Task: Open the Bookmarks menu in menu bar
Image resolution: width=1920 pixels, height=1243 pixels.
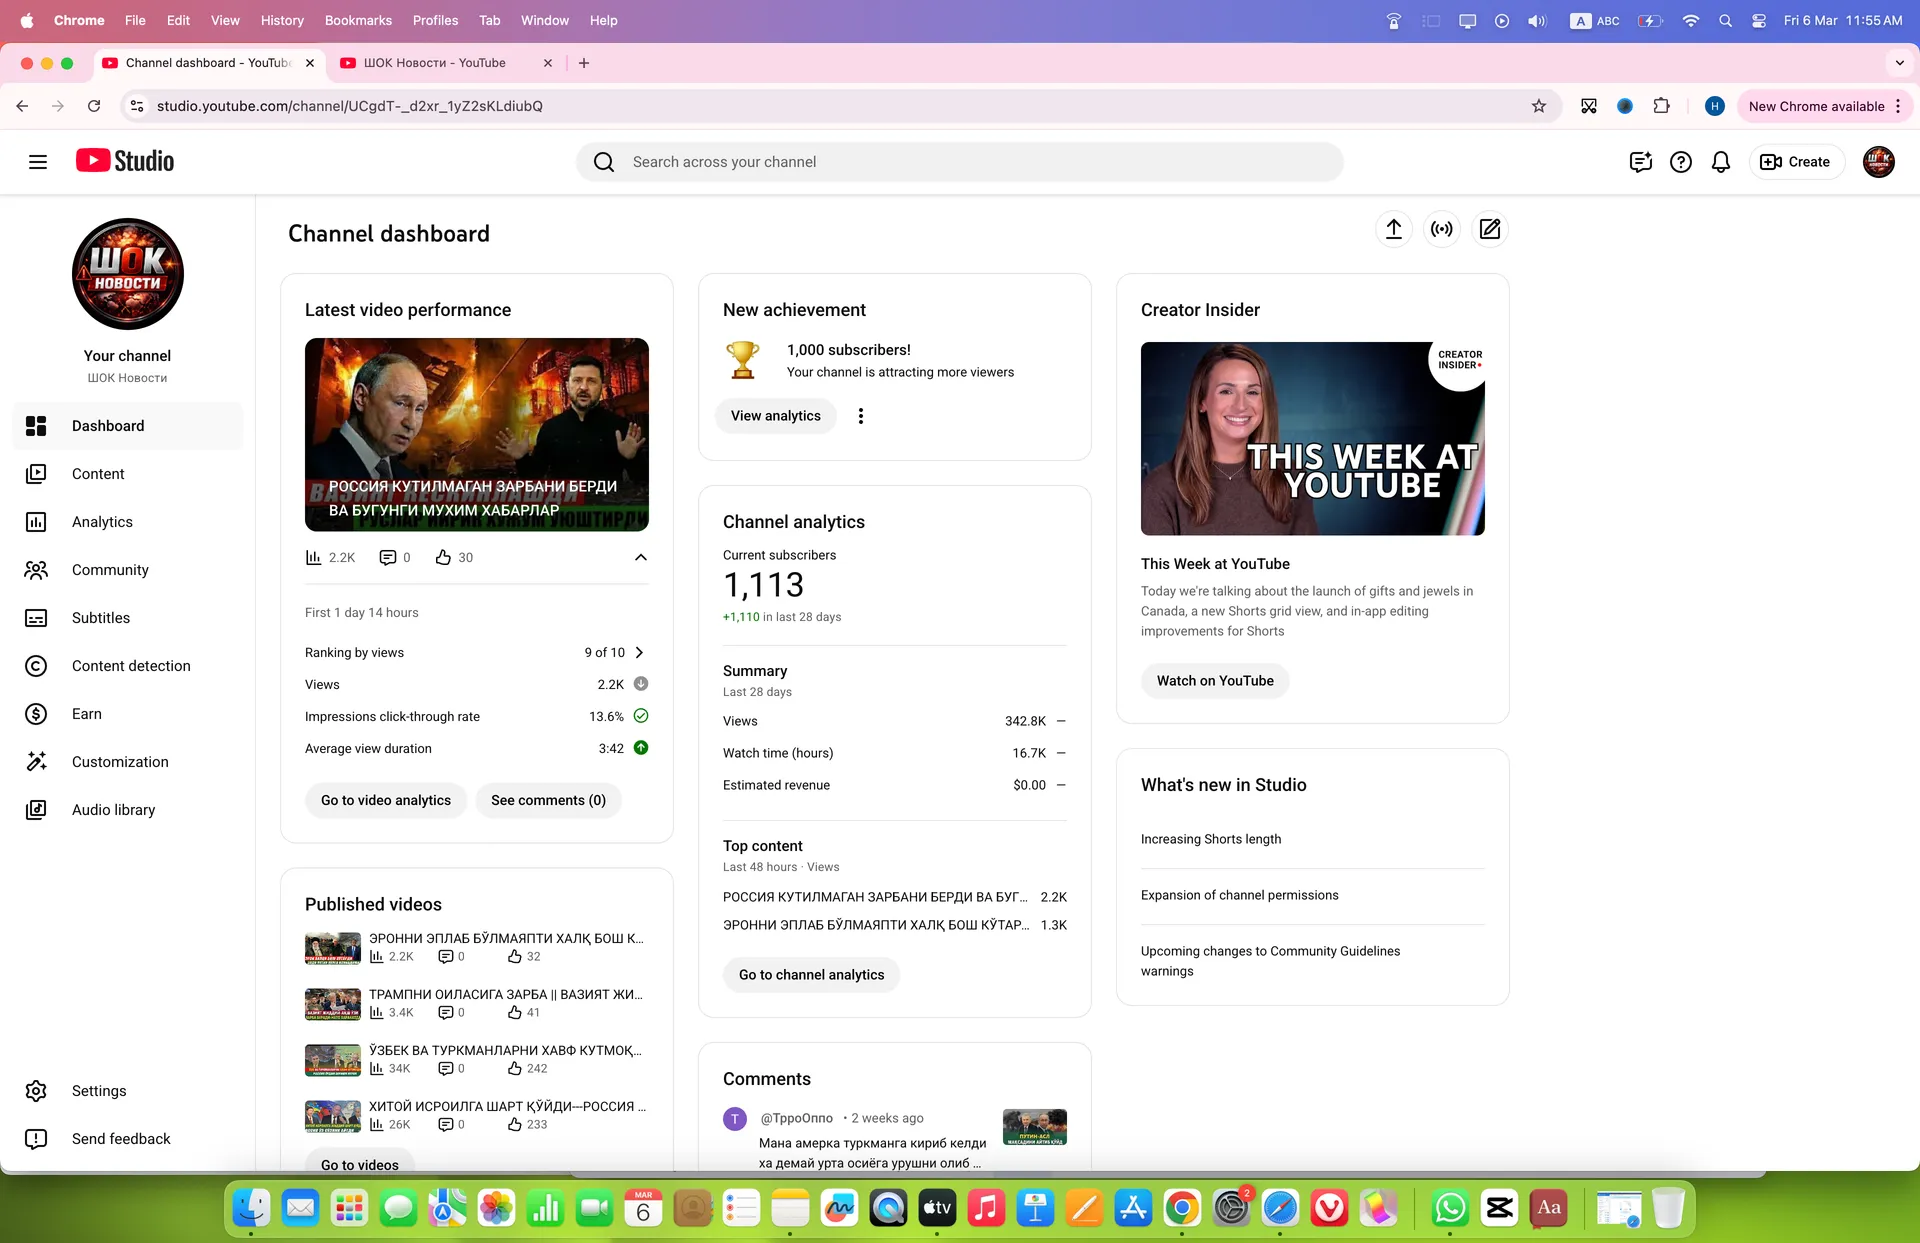Action: click(x=358, y=20)
